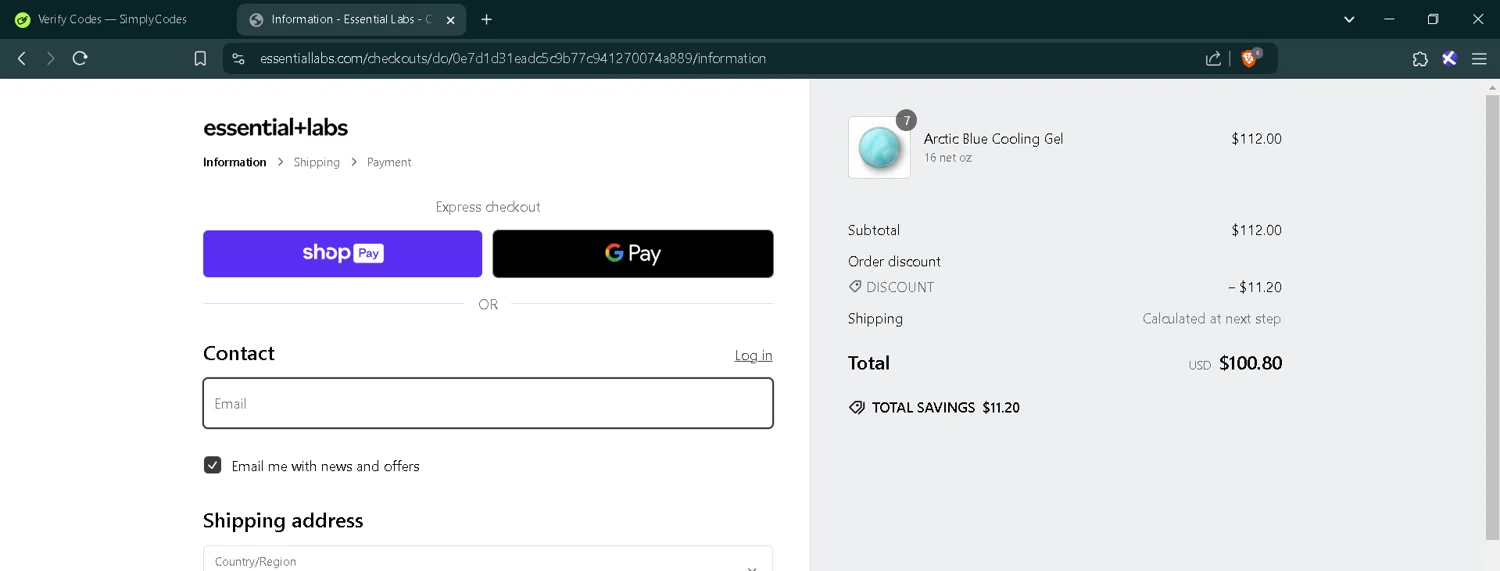Screen dimensions: 1500x571
Task: Click the page vertical scrollbar
Action: [1492, 316]
